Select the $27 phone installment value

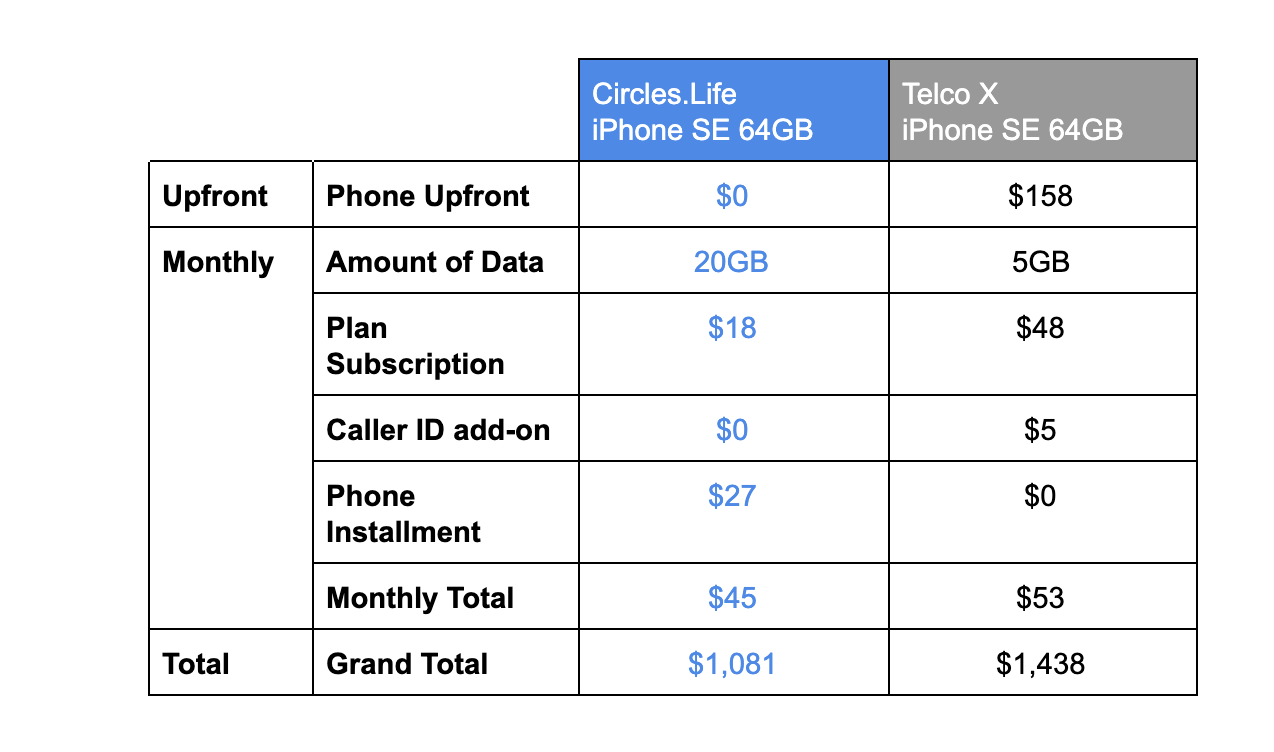pos(732,496)
